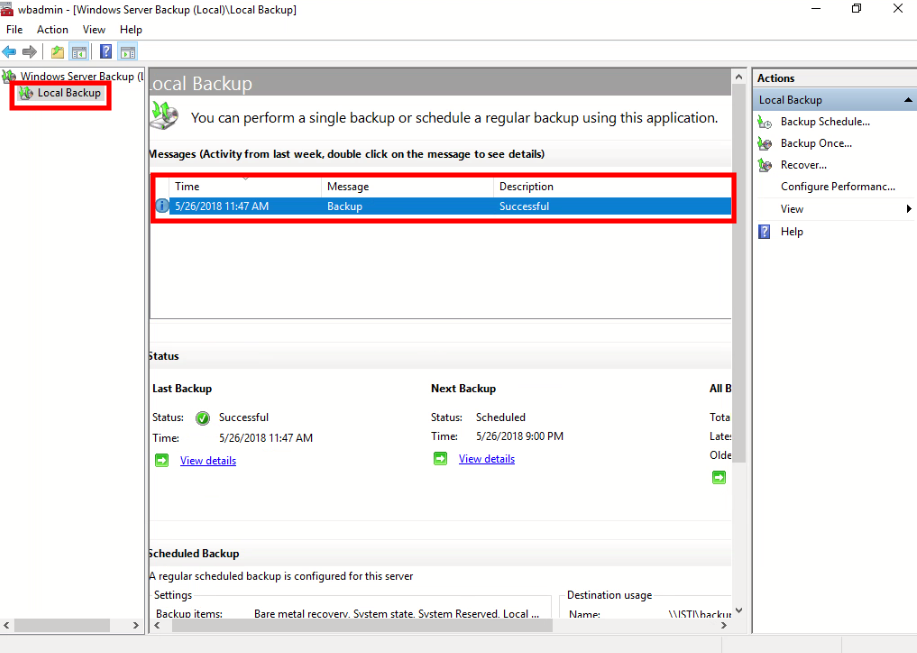Viewport: 917px width, 653px height.
Task: Click the Actions pane title
Action: pos(775,78)
